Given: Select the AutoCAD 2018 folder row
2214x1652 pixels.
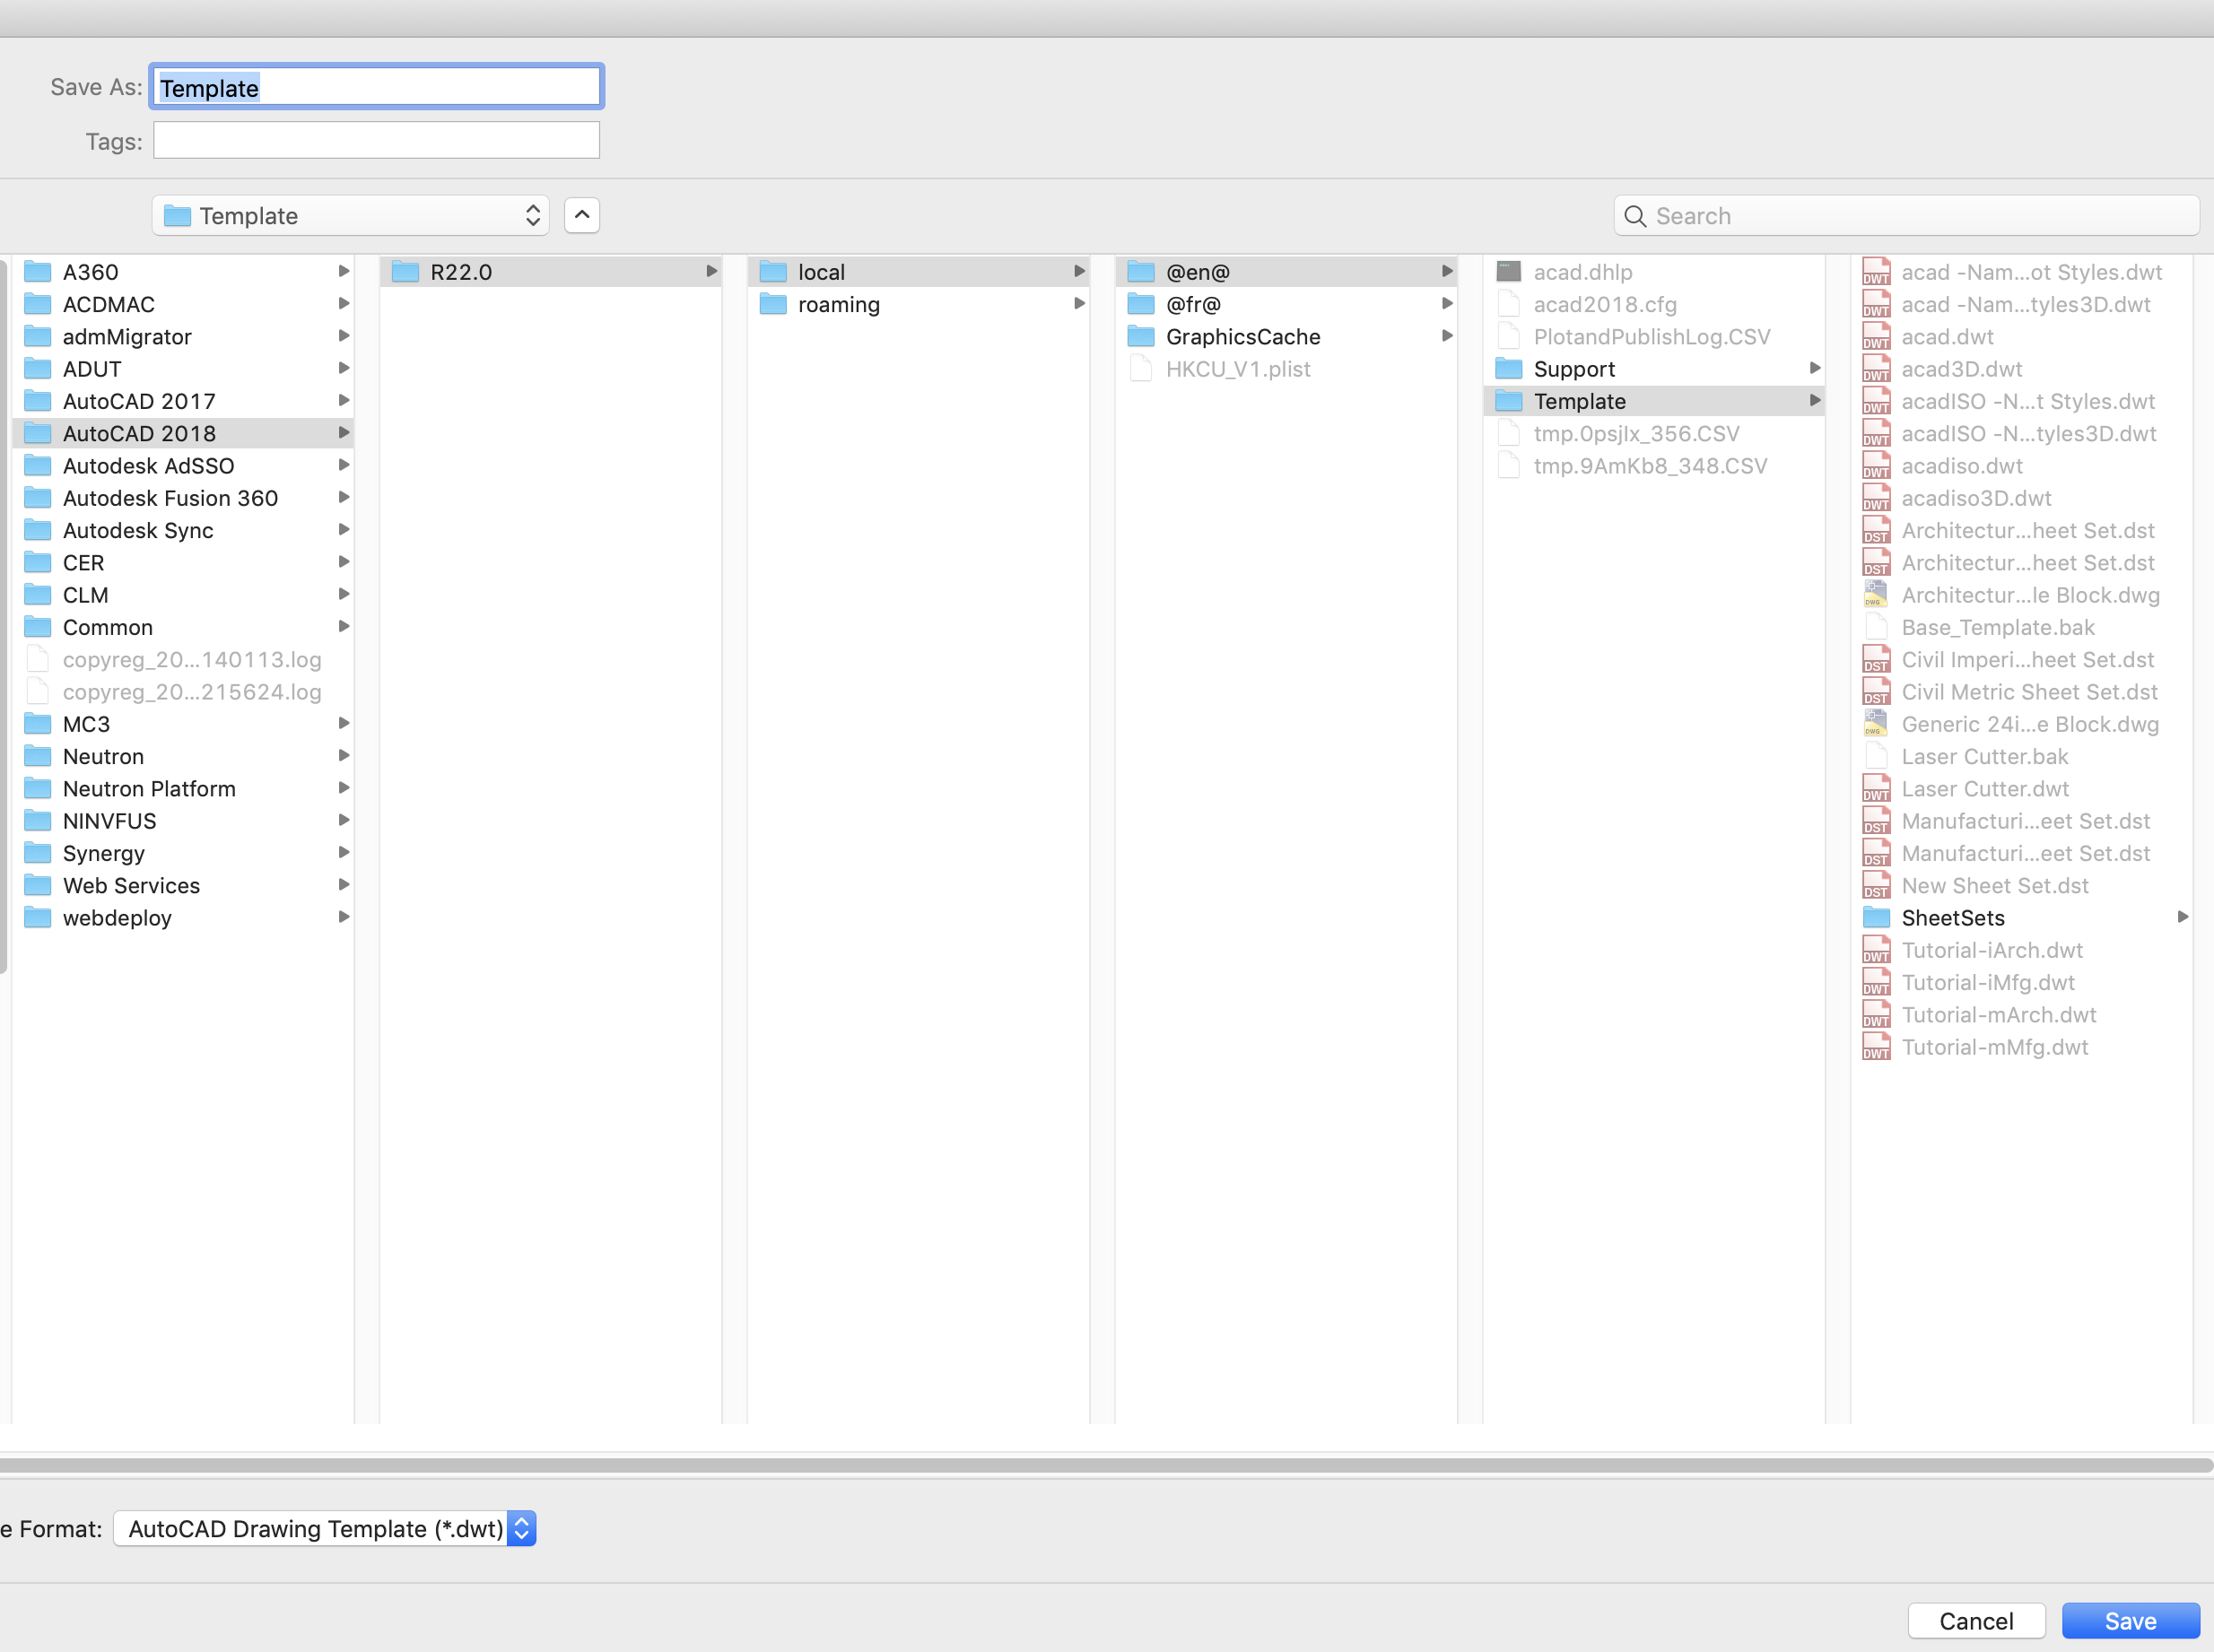Looking at the screenshot, I should coord(183,433).
